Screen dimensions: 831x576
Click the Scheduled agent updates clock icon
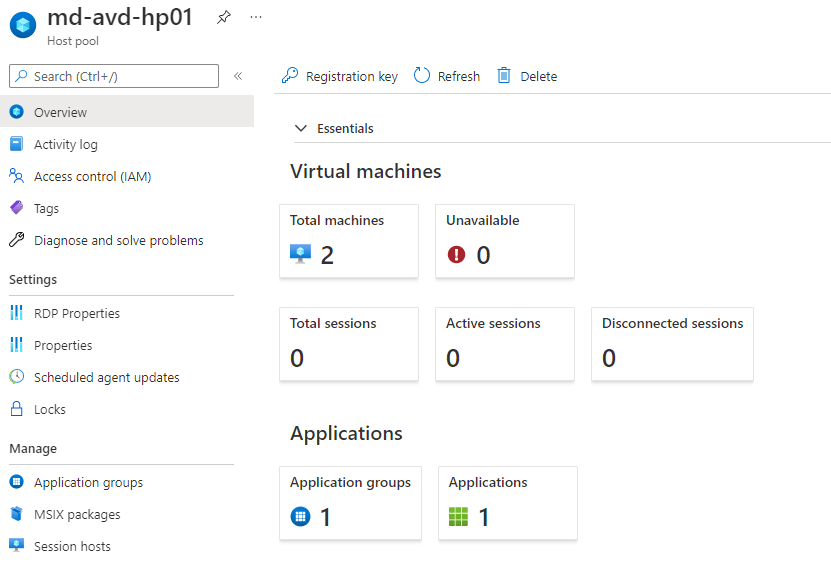point(16,377)
